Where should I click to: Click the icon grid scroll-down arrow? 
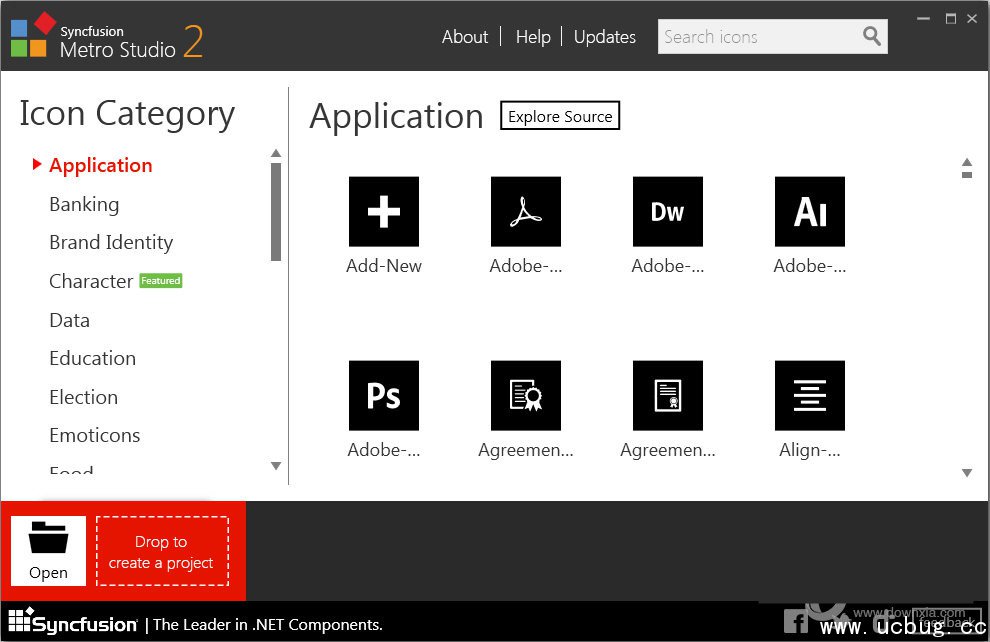tap(967, 473)
